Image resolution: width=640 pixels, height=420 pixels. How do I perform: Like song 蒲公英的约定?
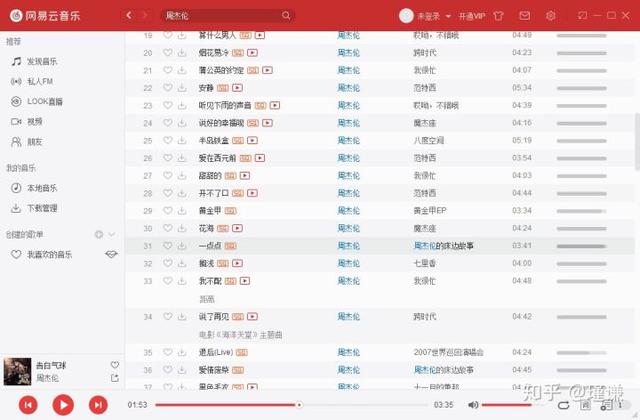click(167, 70)
